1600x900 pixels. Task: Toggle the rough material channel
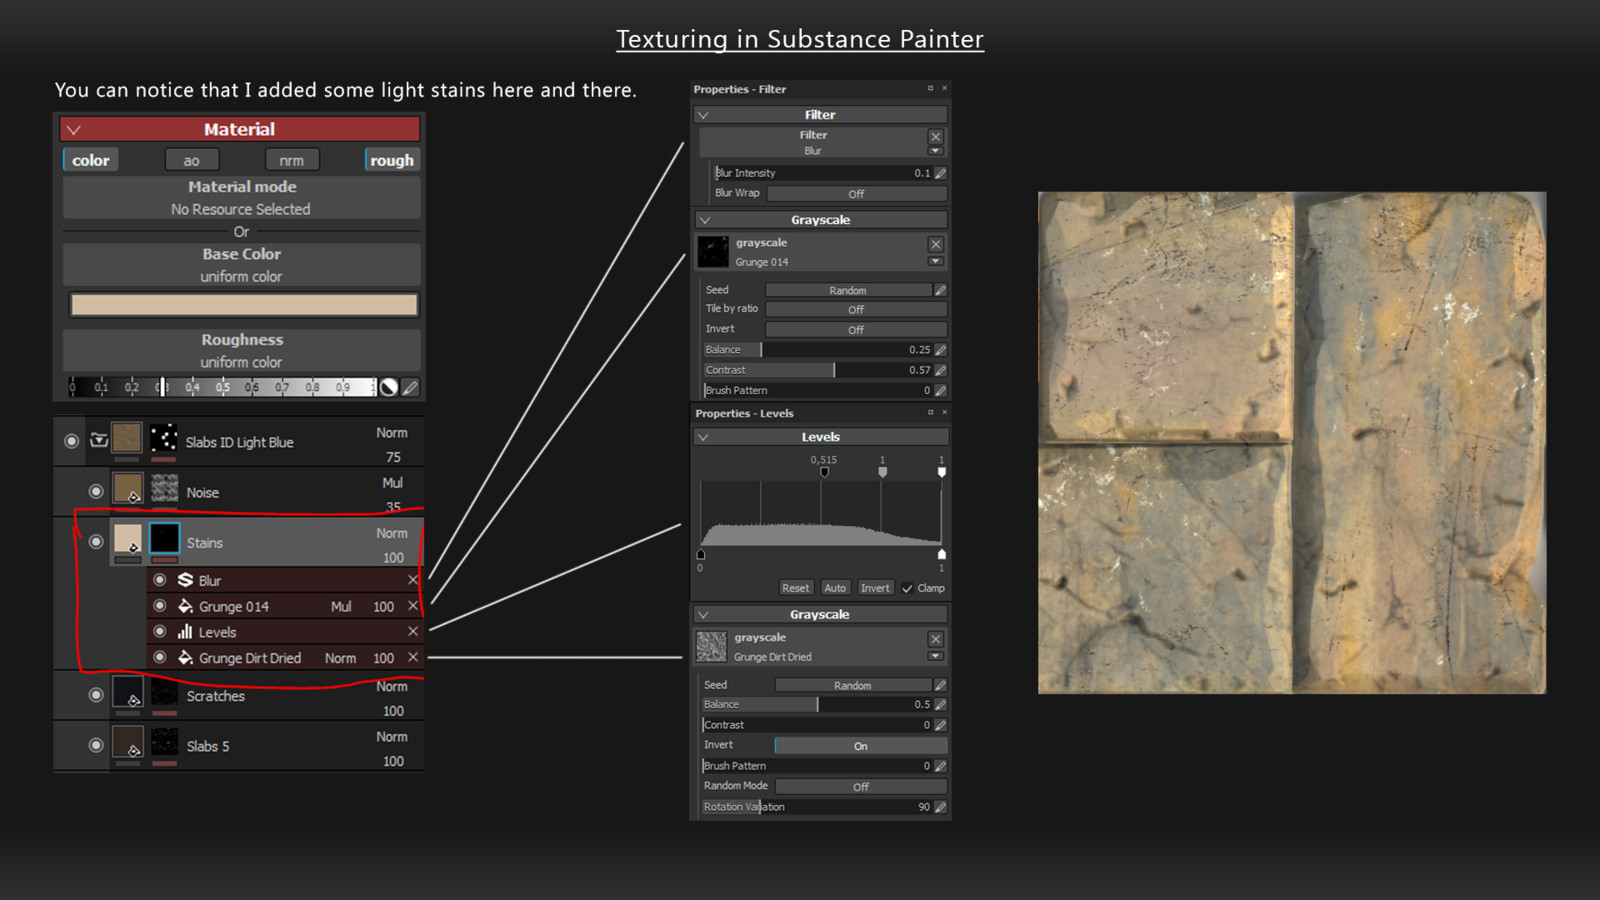click(392, 160)
